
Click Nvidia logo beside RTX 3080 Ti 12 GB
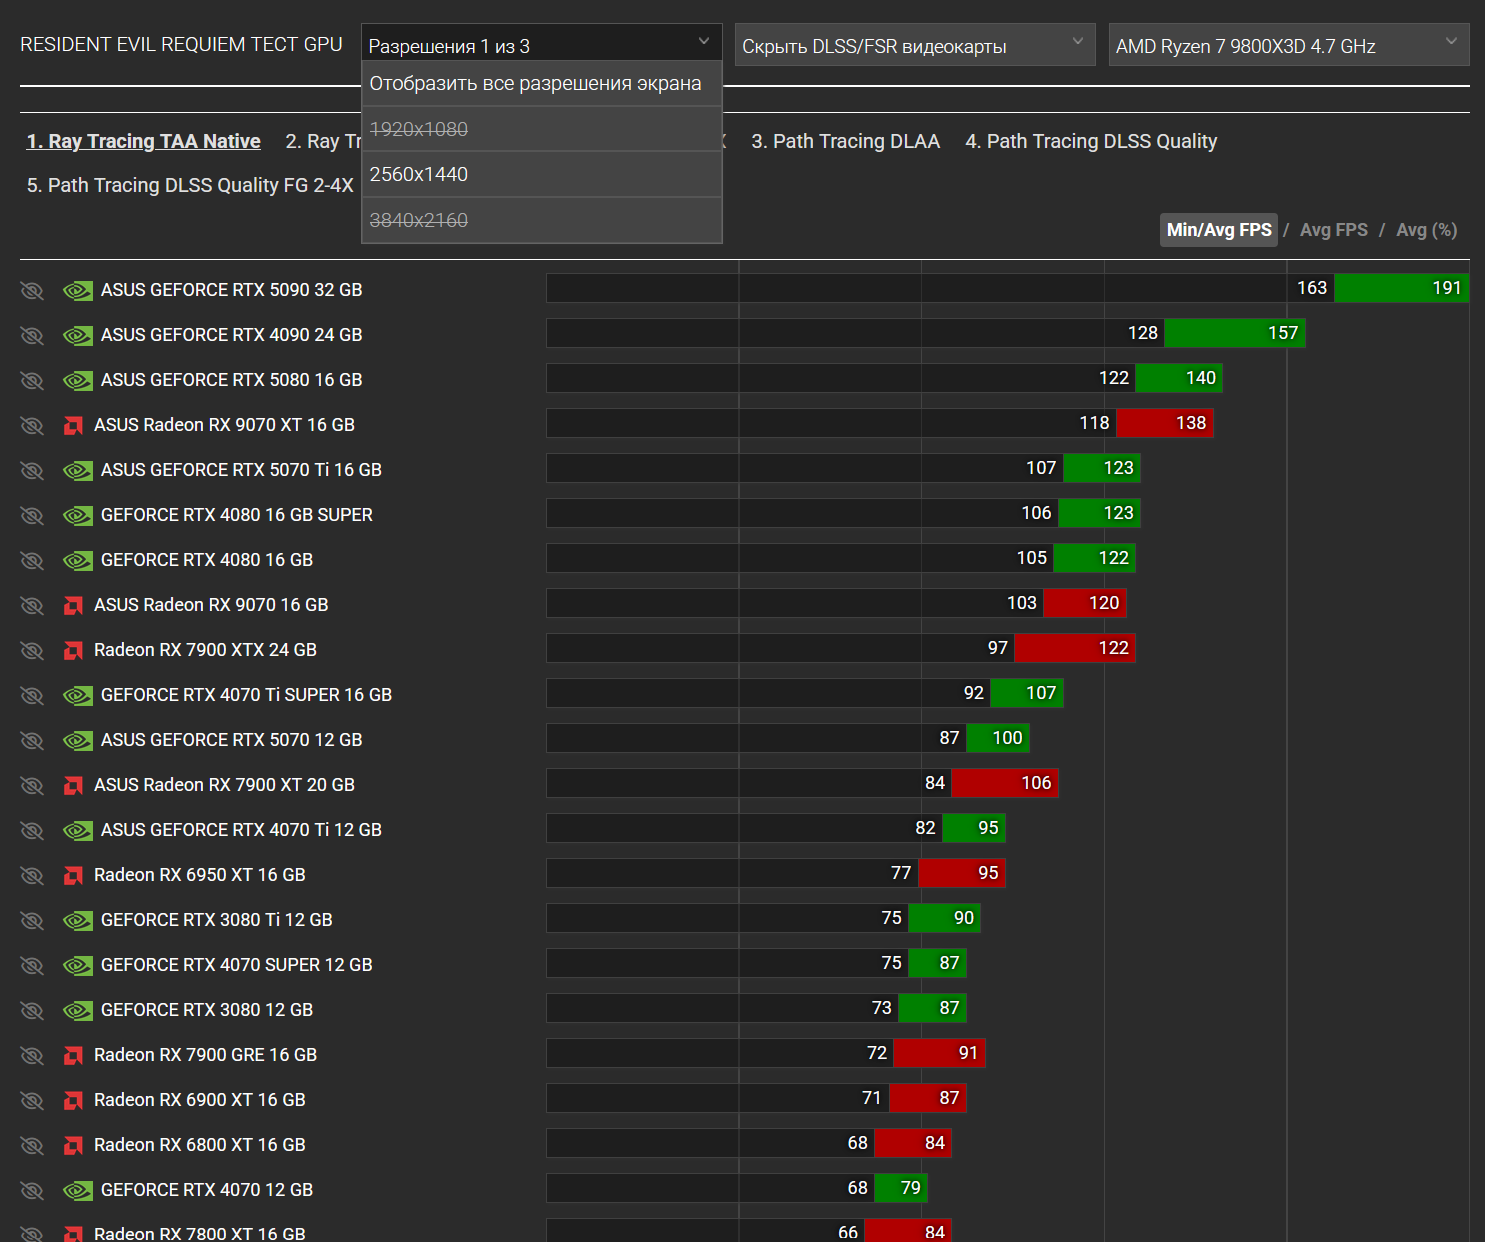coord(78,920)
